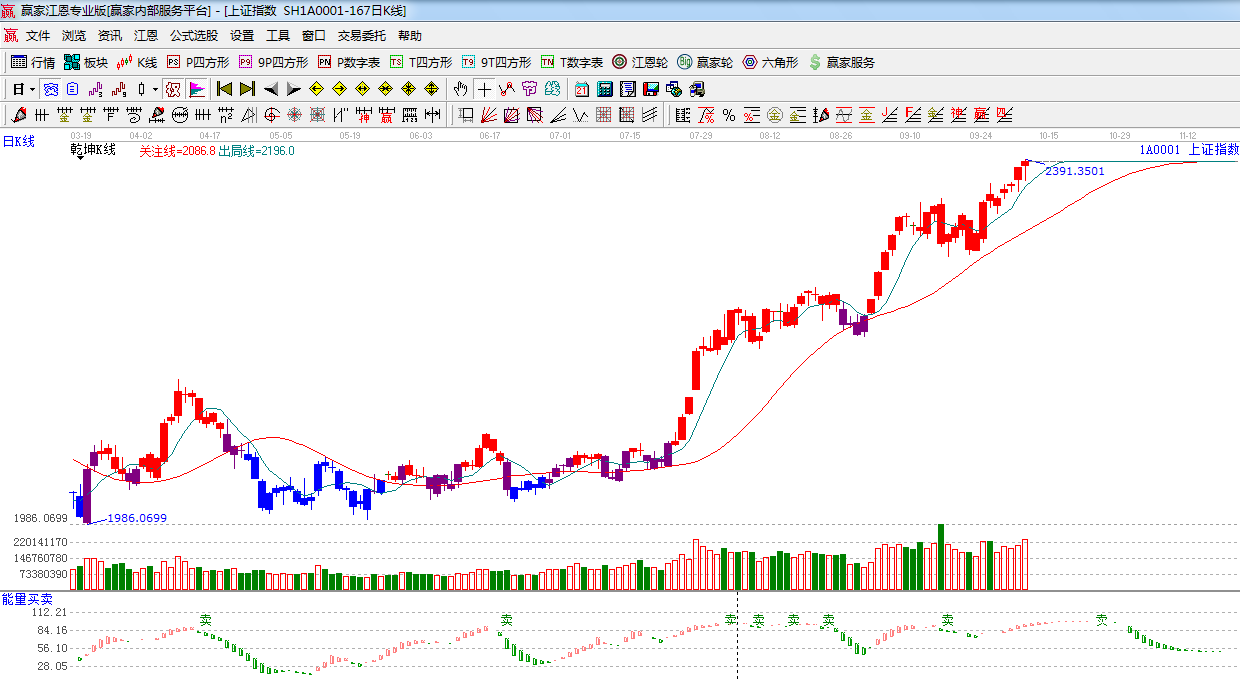The width and height of the screenshot is (1240, 682).
Task: Open the 行情 market quotes view
Action: click(x=33, y=62)
